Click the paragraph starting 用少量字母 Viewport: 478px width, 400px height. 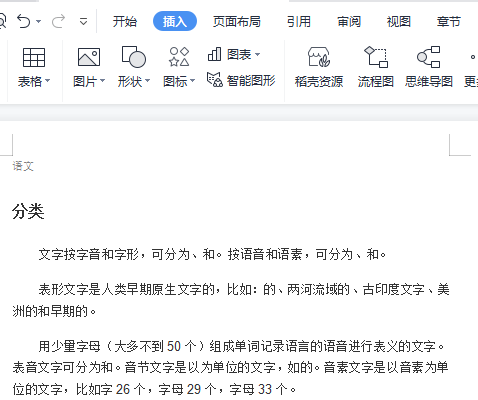point(231,368)
